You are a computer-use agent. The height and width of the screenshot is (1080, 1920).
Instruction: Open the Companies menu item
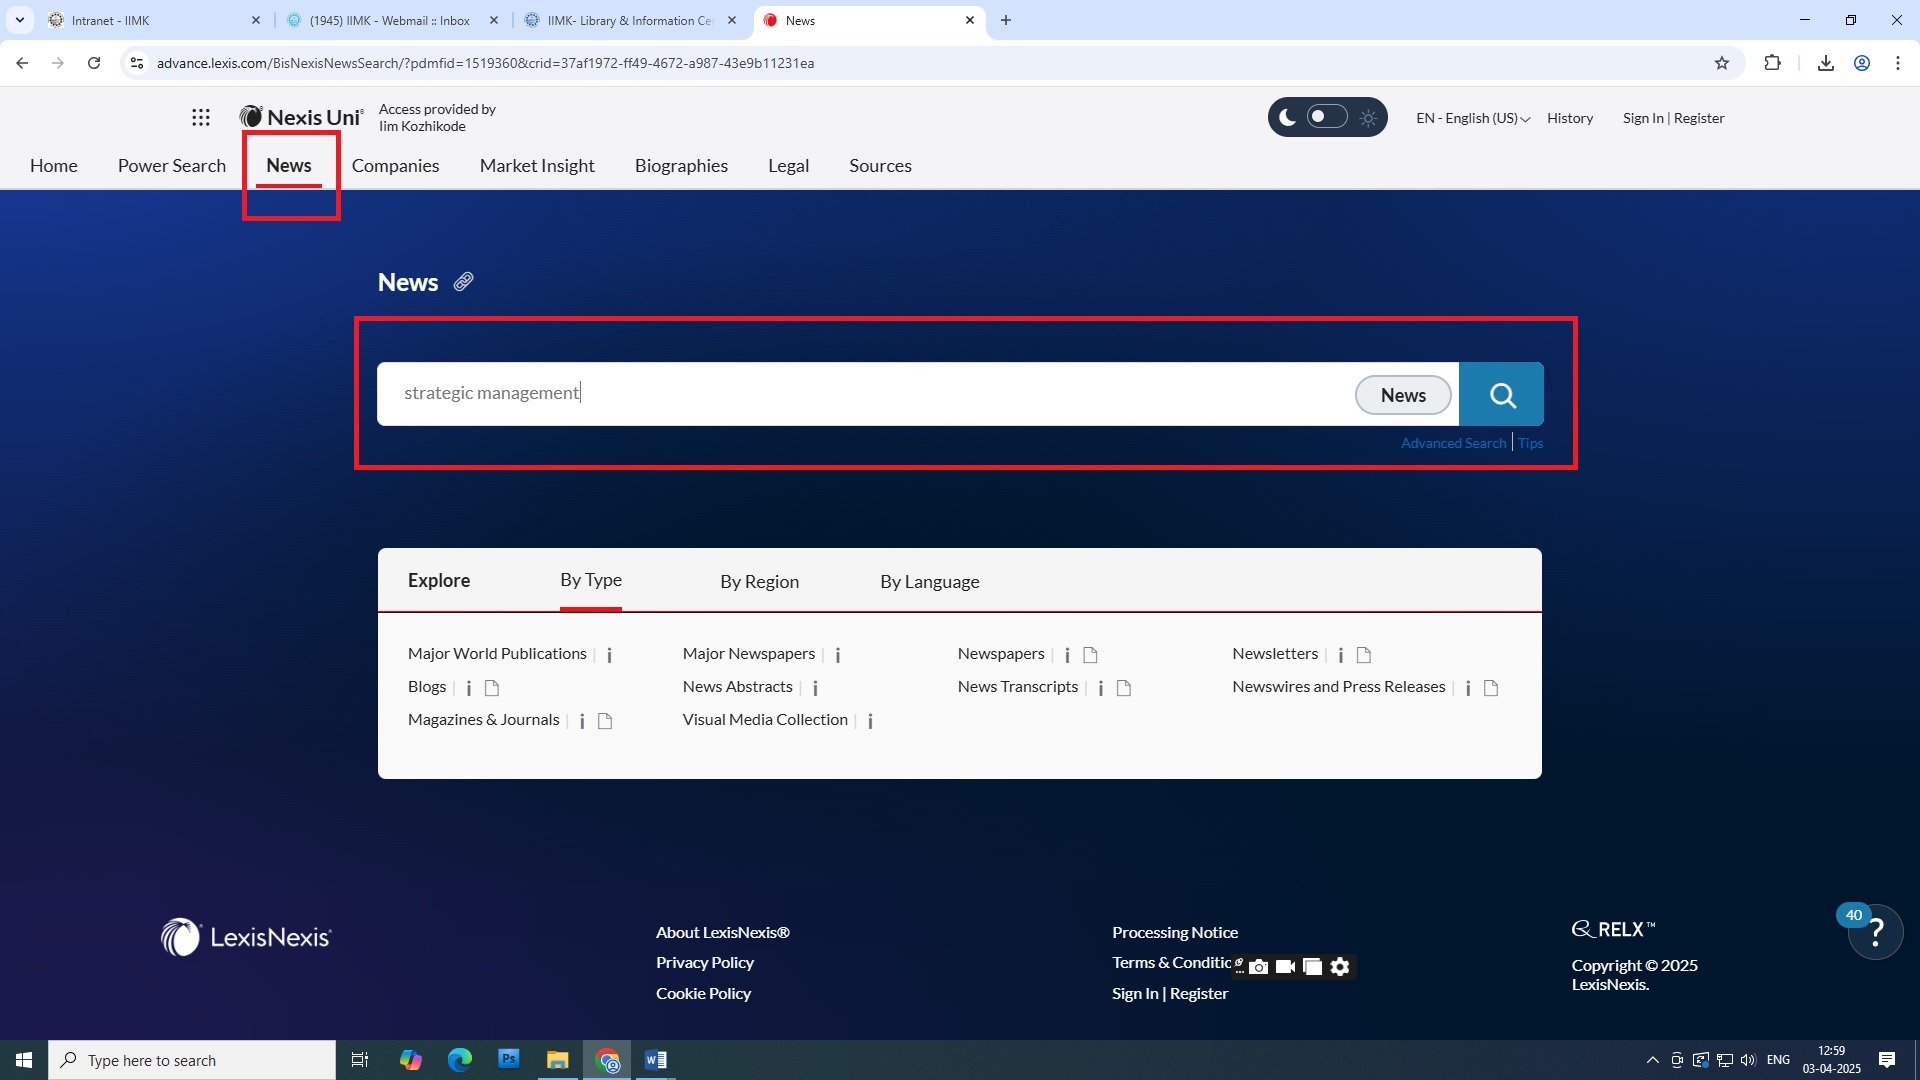395,166
